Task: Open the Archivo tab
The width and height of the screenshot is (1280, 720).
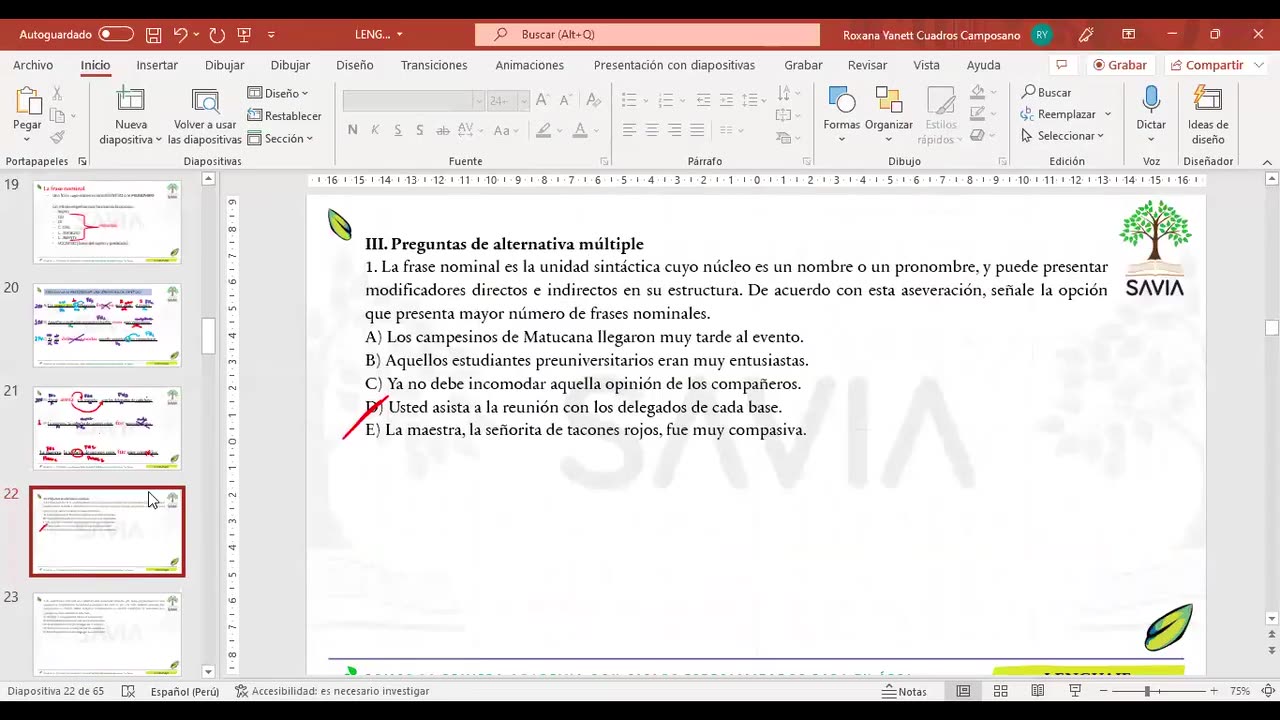Action: click(33, 65)
